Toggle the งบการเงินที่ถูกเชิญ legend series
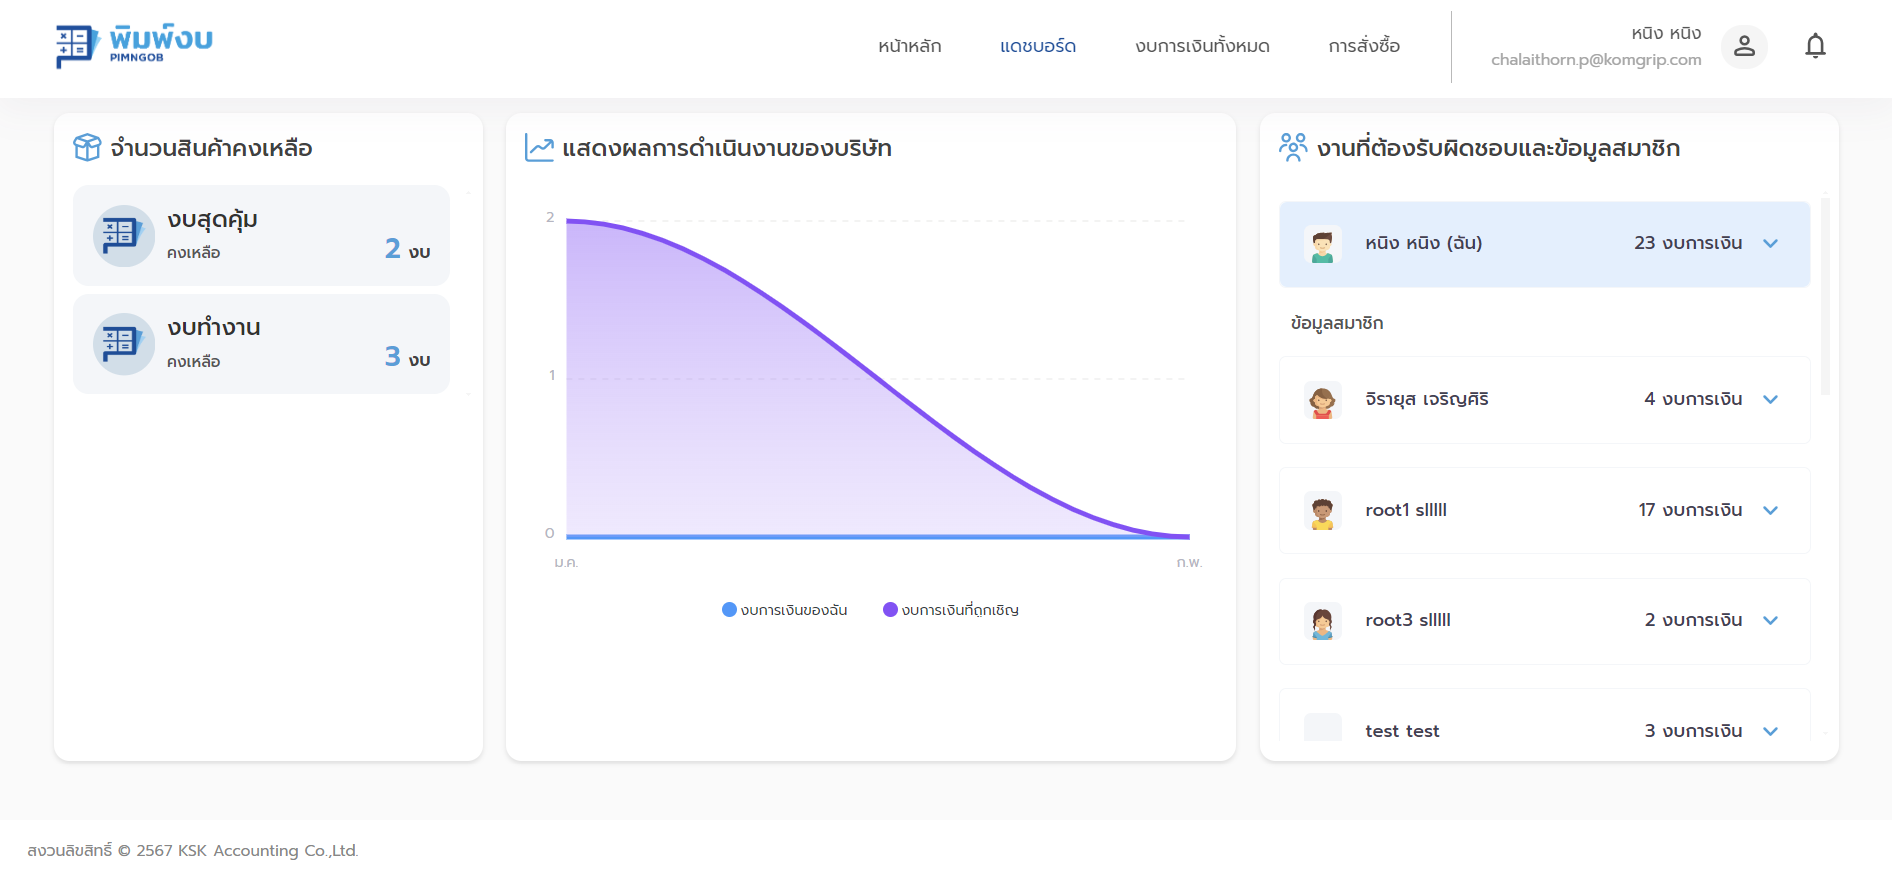This screenshot has height=874, width=1892. click(951, 610)
